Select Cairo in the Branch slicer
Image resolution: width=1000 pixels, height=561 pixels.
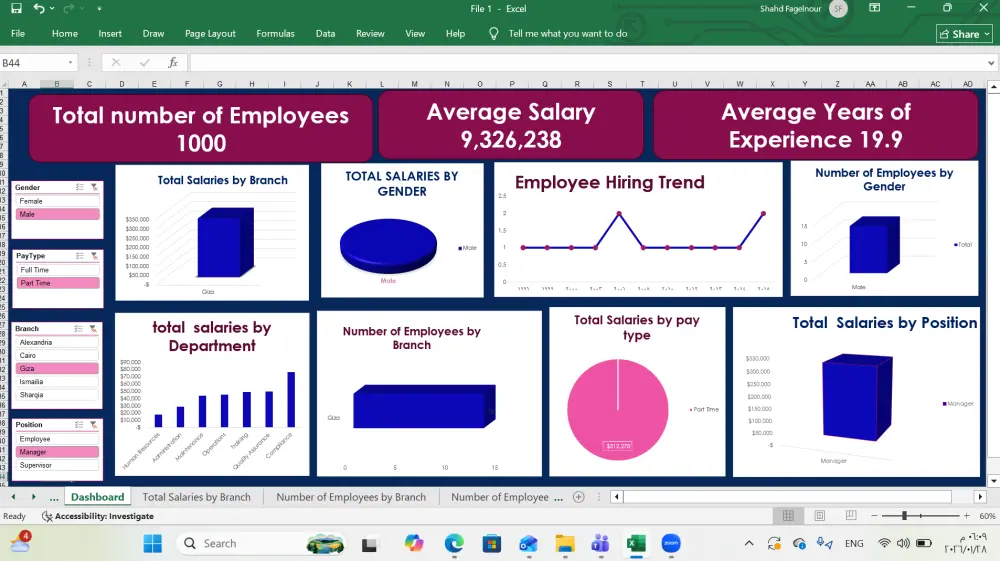coord(57,355)
